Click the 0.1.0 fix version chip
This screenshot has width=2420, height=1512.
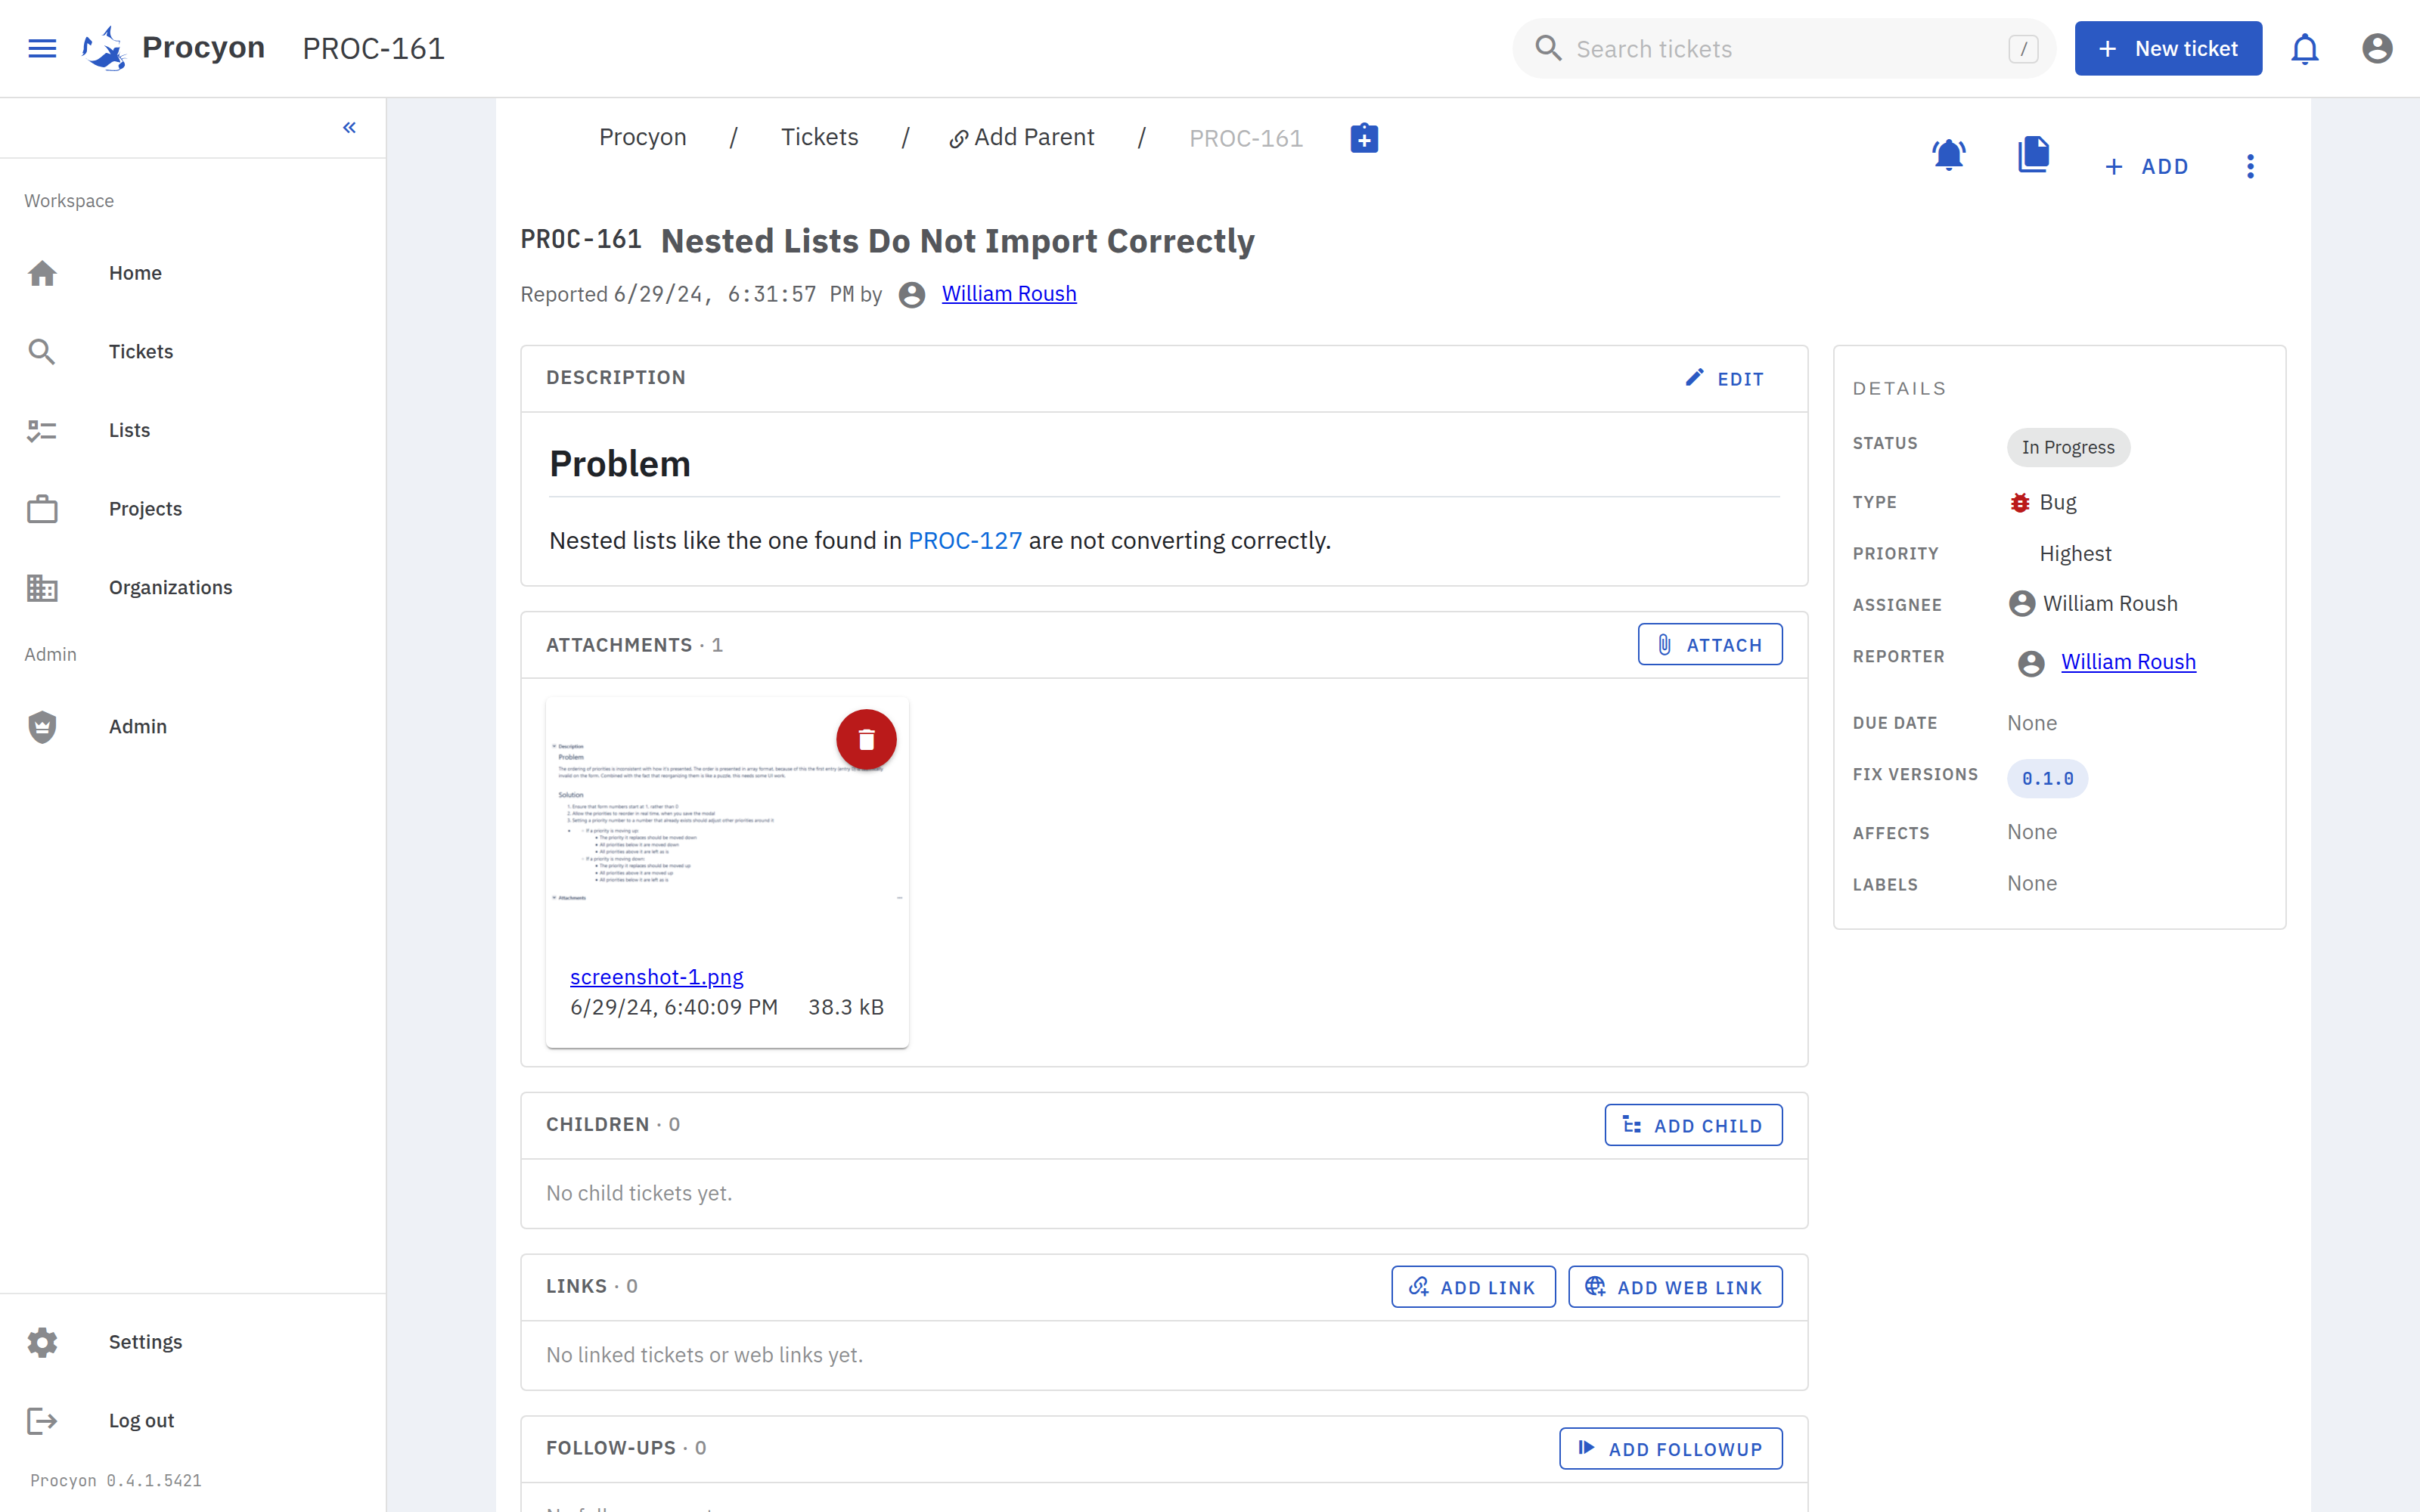pos(2047,778)
